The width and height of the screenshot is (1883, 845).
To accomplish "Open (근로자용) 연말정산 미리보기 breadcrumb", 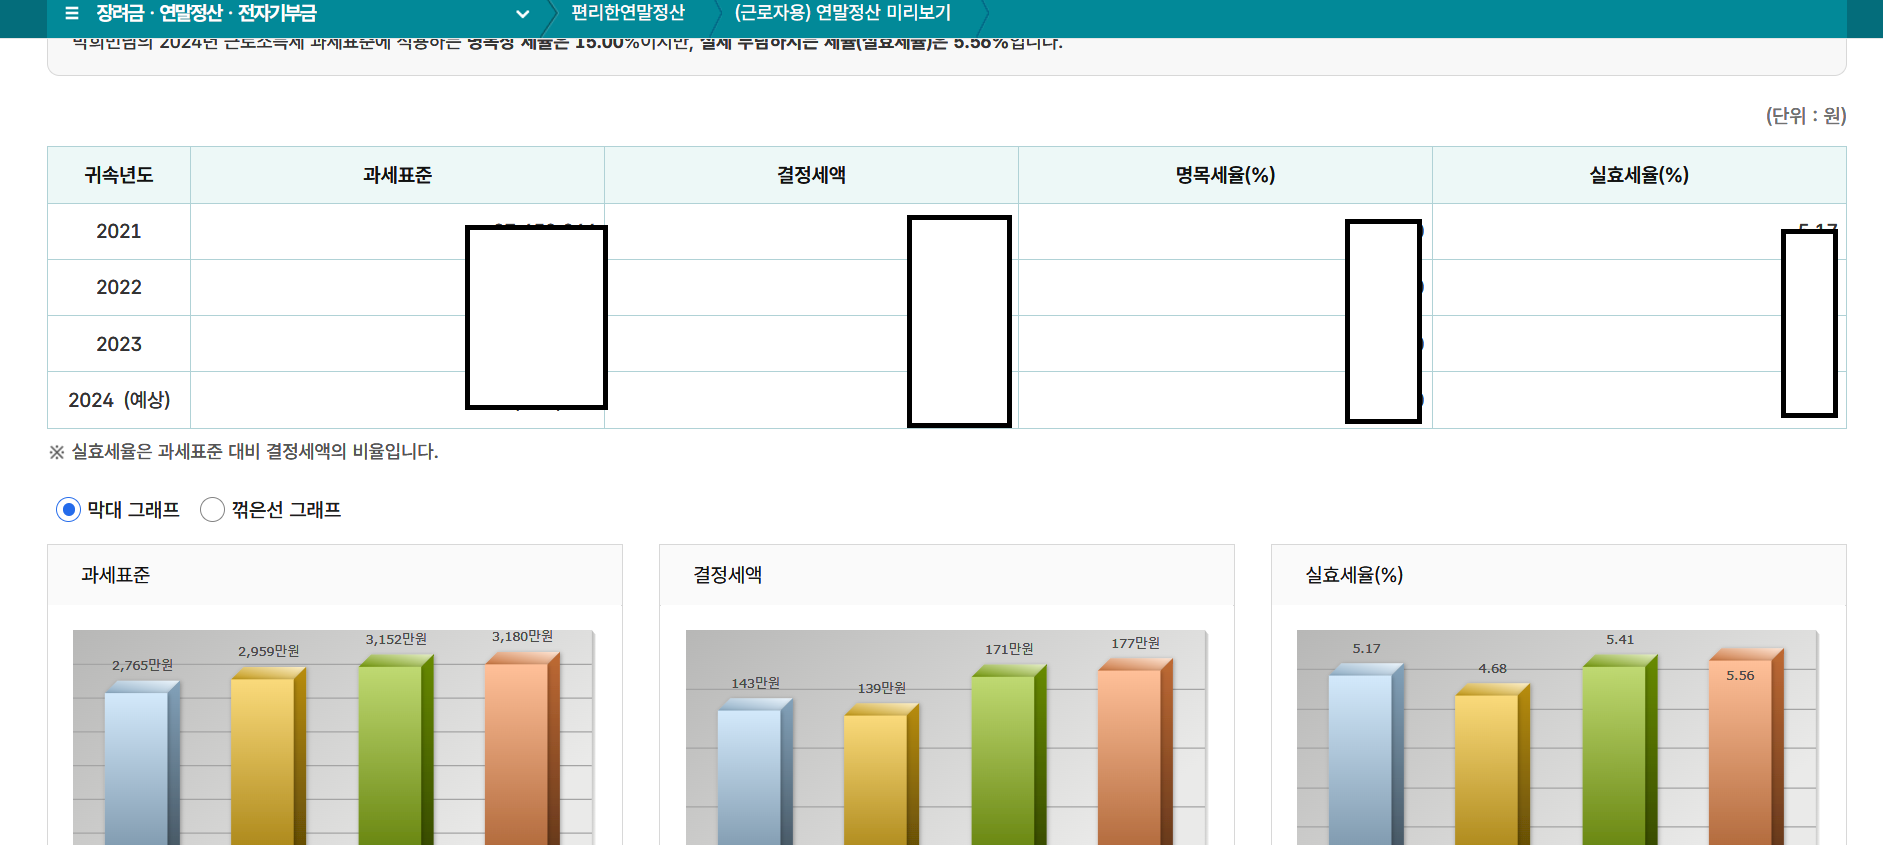I will click(x=842, y=13).
